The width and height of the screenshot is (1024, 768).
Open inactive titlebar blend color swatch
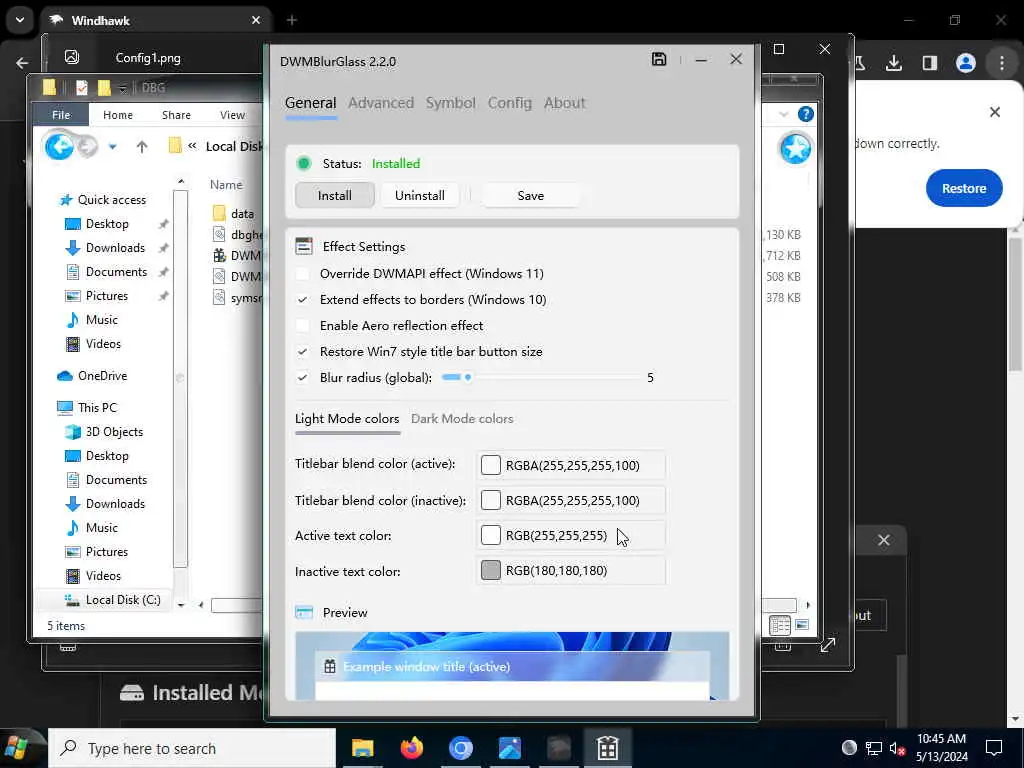(490, 500)
